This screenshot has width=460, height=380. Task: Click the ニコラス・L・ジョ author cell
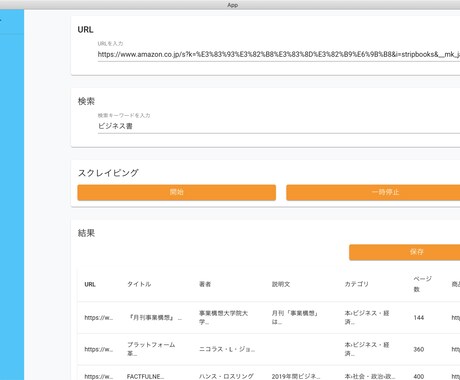(x=227, y=349)
